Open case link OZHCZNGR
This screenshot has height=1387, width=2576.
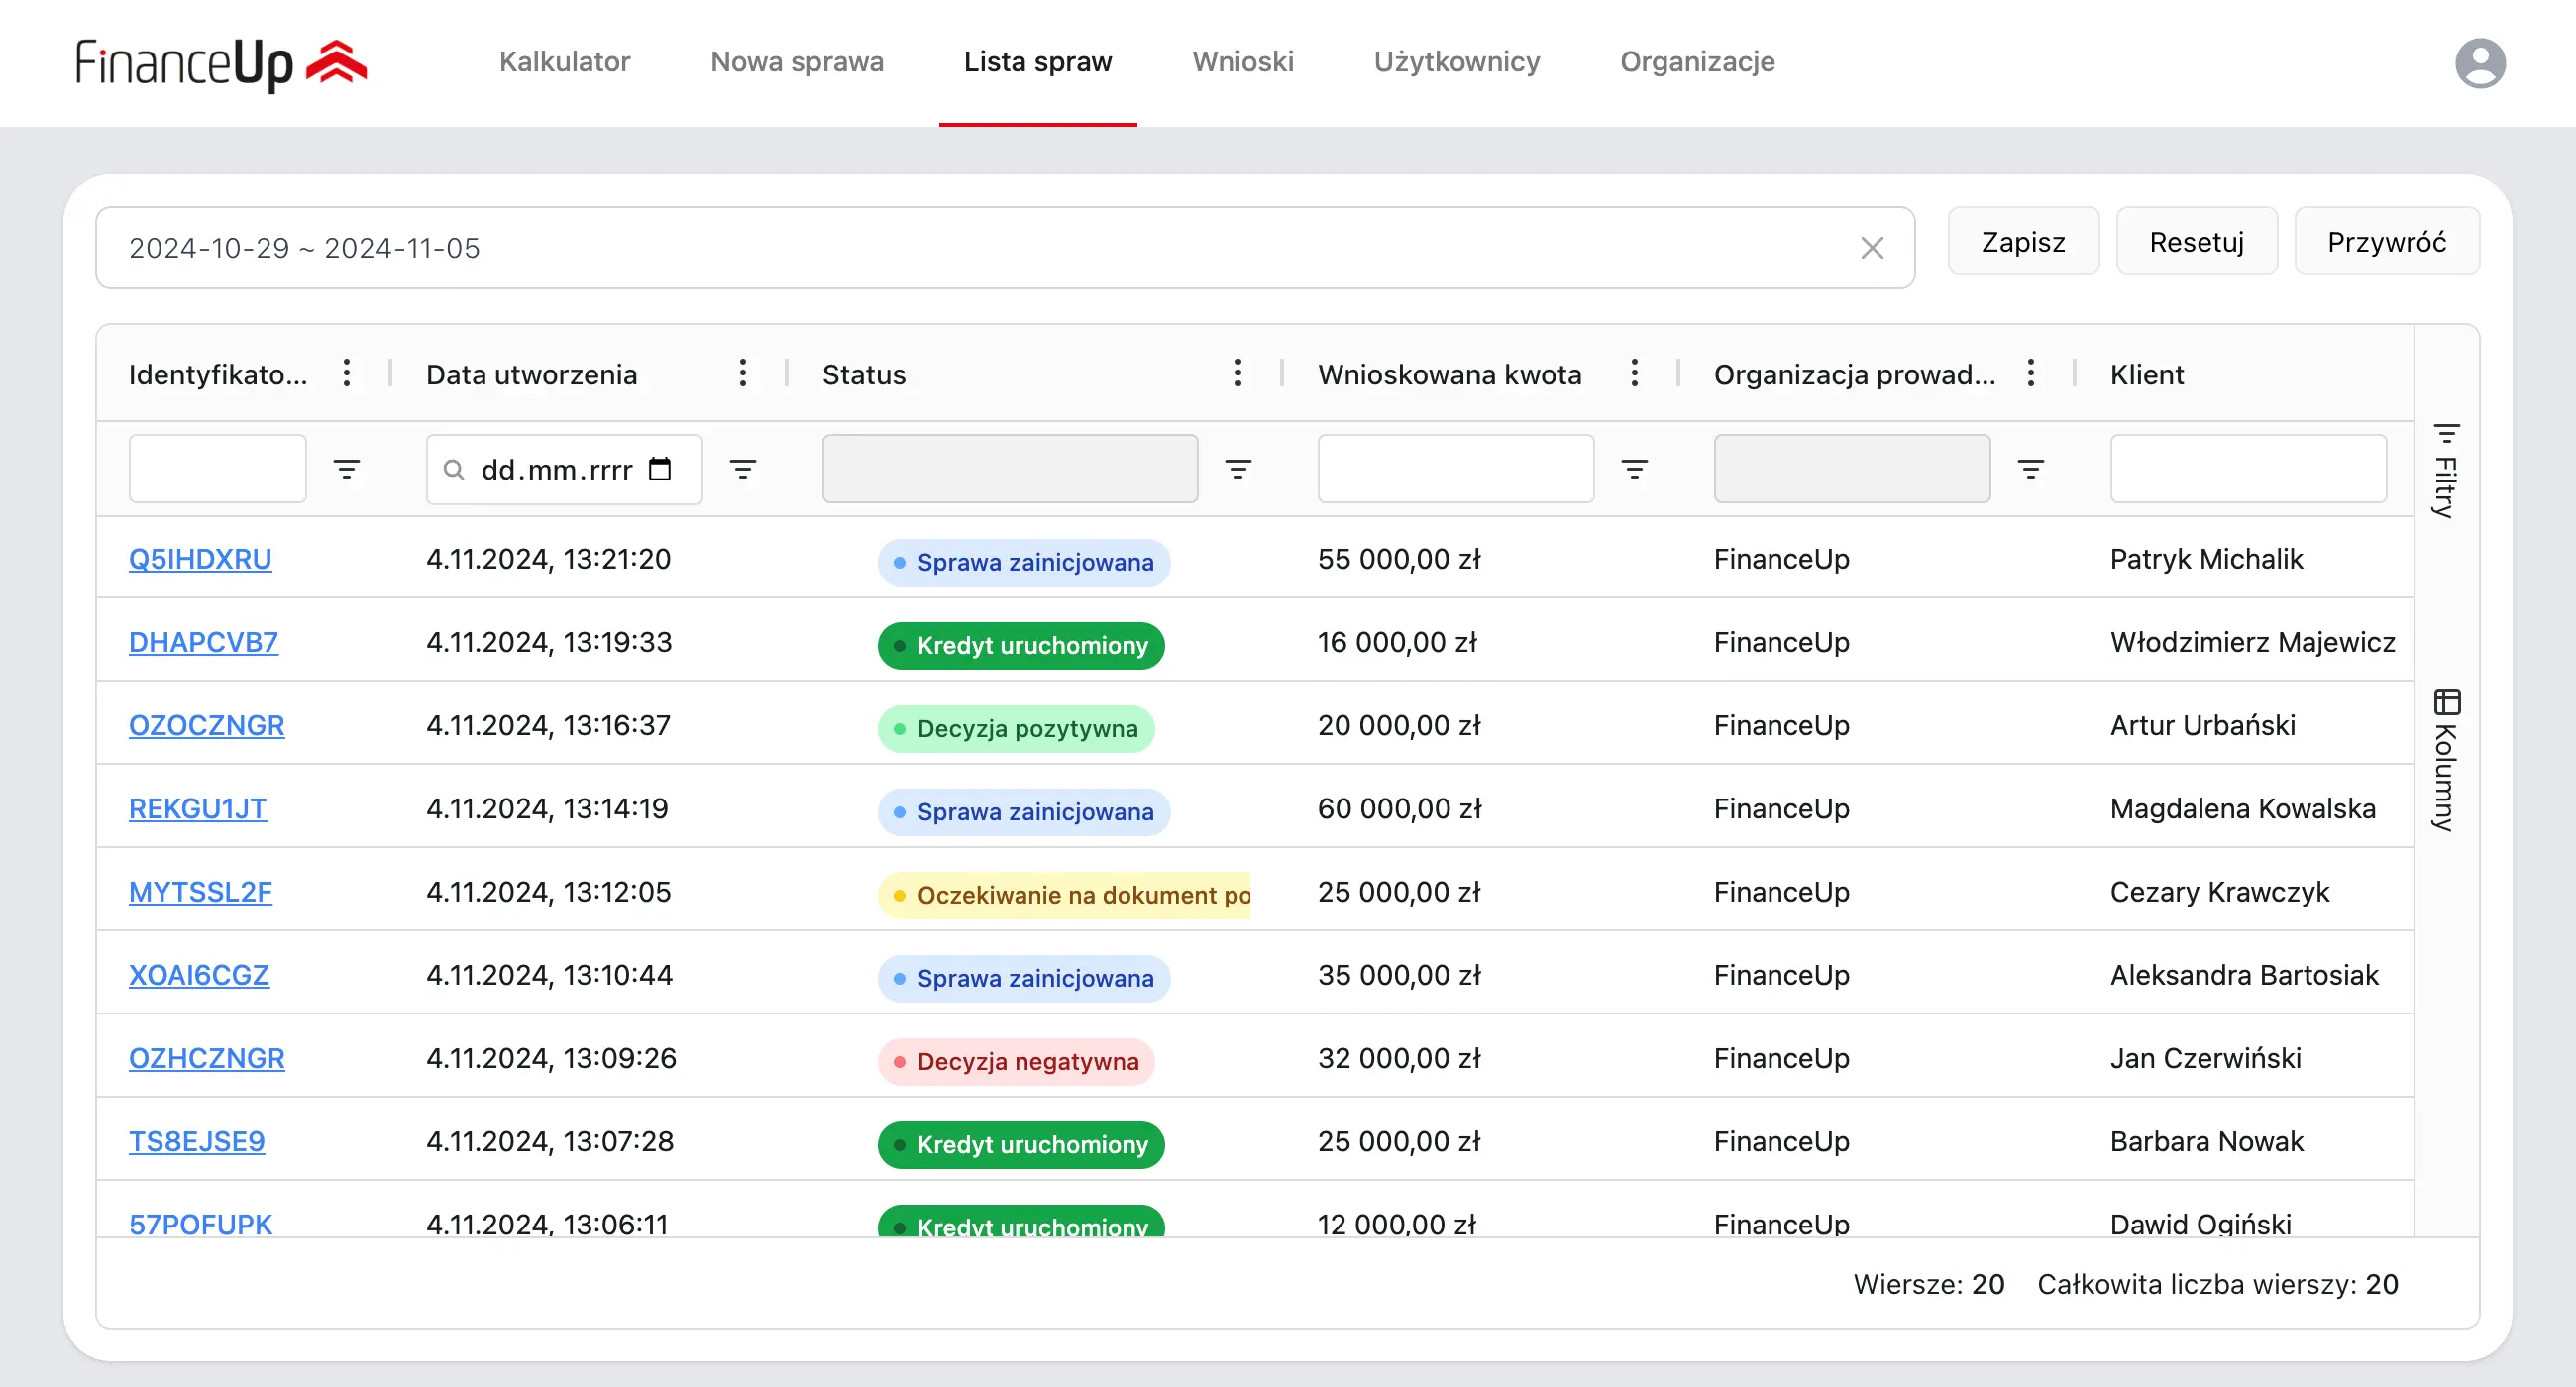point(207,1058)
